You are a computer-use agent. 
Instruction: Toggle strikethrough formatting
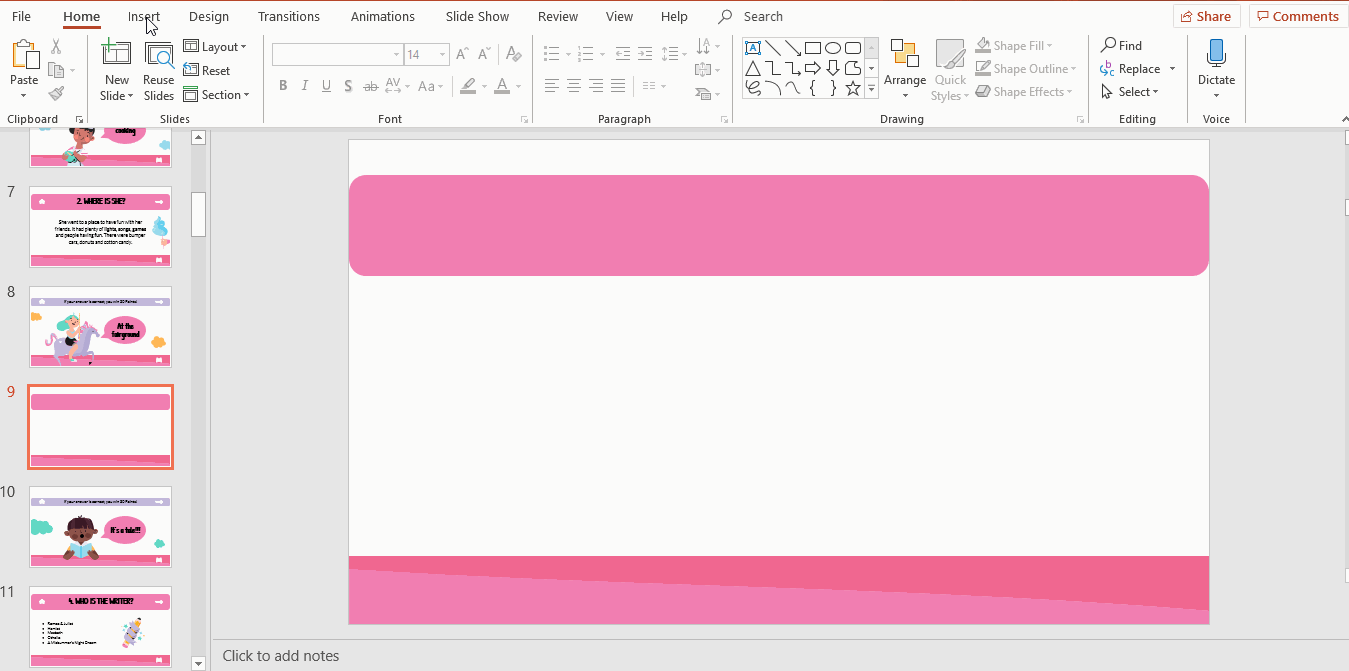click(x=370, y=86)
